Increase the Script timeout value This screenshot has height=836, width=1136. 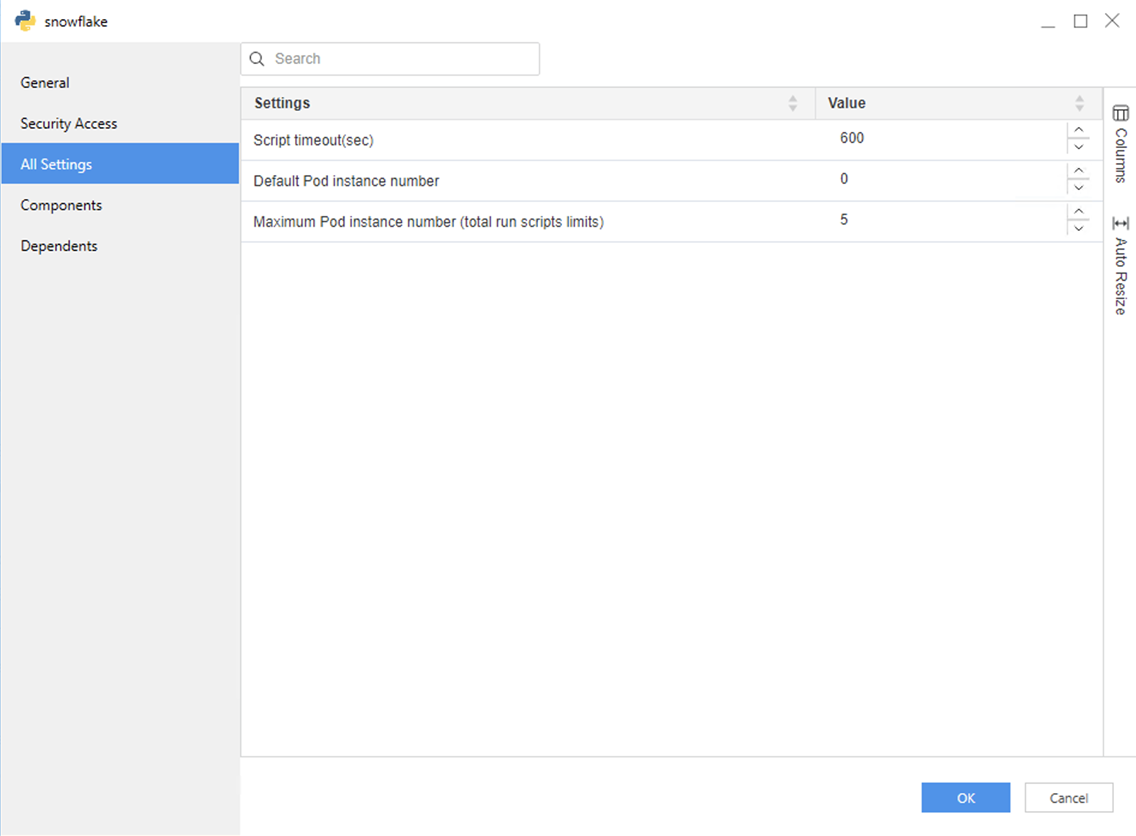1078,130
